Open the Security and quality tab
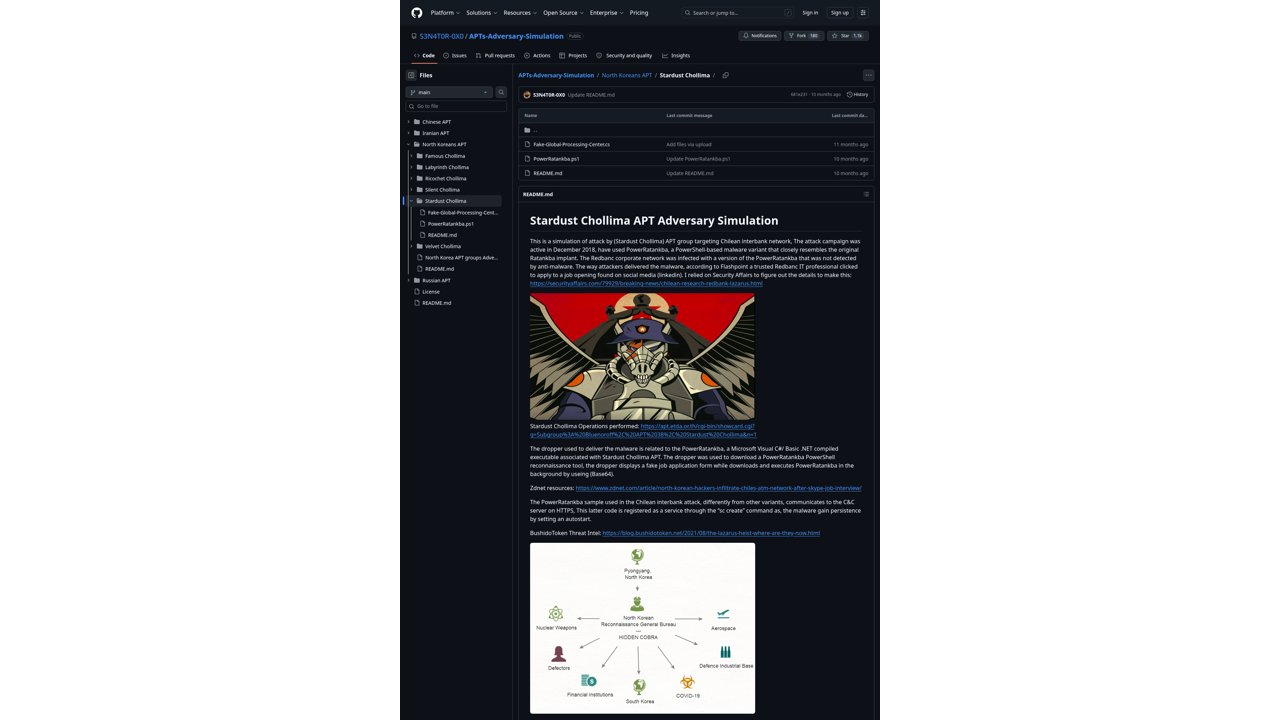1280x720 pixels. coord(624,56)
